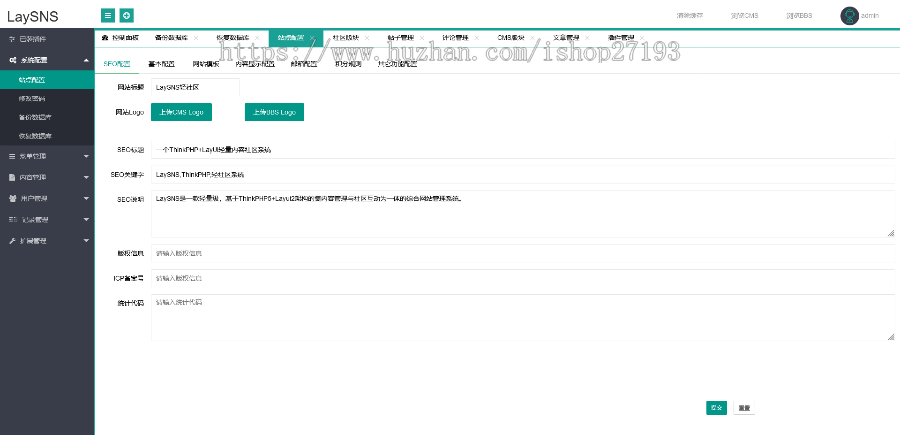Screen dimensions: 900x435
Task: Click the wrench icon beside 扩展管理
Action: click(x=12, y=241)
